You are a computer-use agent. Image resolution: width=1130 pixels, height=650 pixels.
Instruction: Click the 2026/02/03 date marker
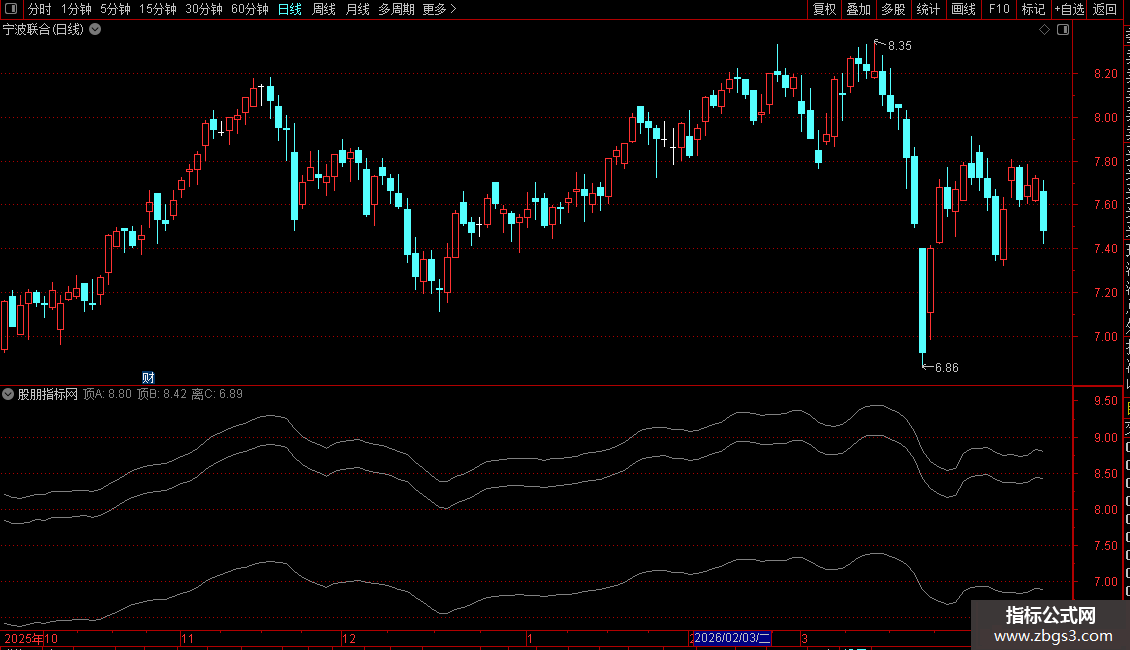pos(732,638)
